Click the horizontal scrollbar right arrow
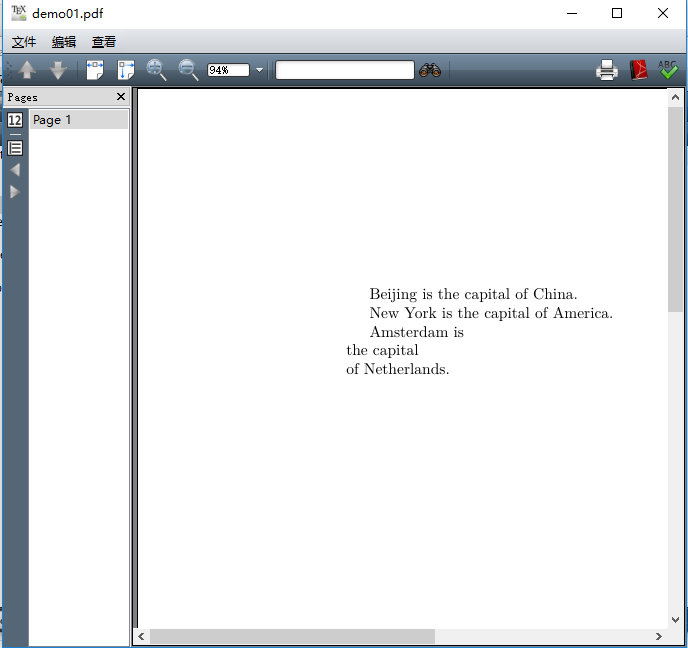688x648 pixels. click(x=659, y=637)
